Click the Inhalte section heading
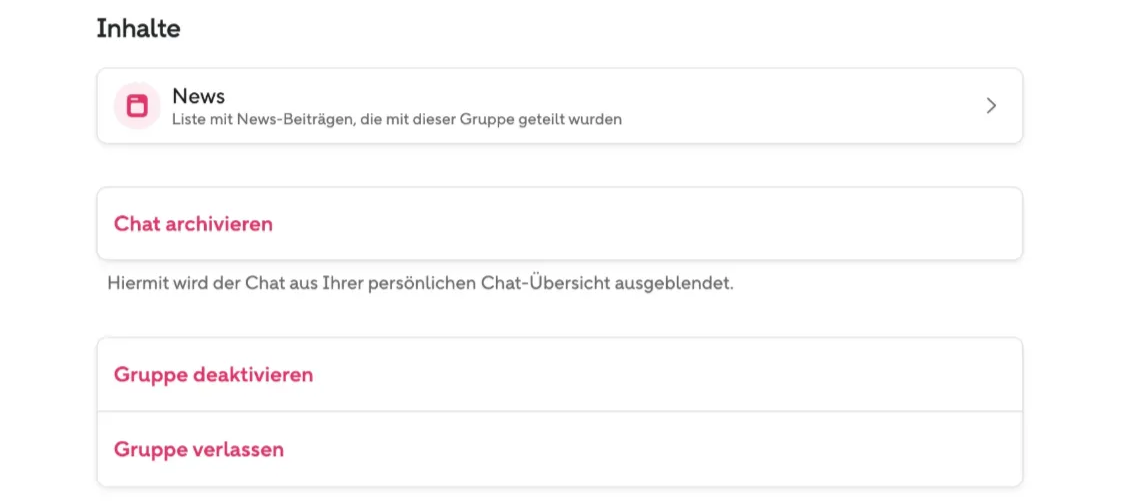The height and width of the screenshot is (502, 1122). pyautogui.click(x=138, y=29)
